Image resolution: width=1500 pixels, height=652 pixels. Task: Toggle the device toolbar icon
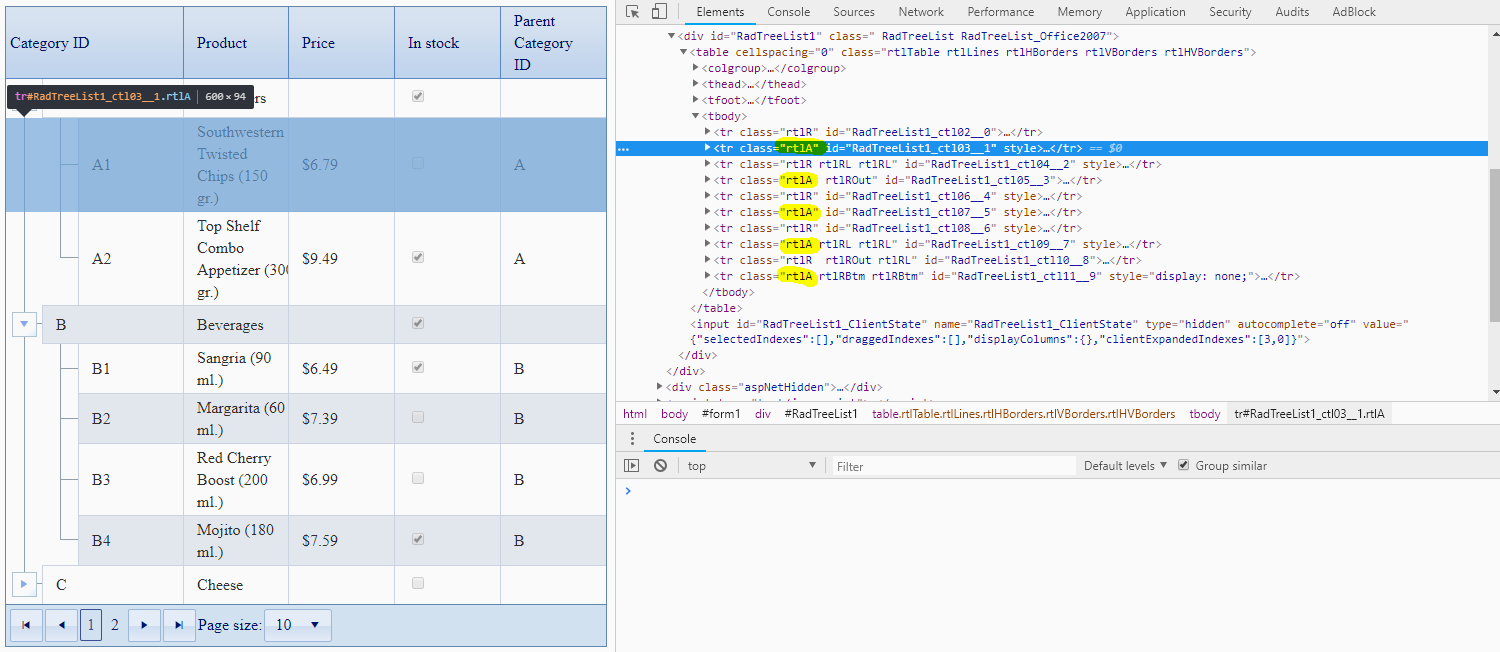pos(659,12)
